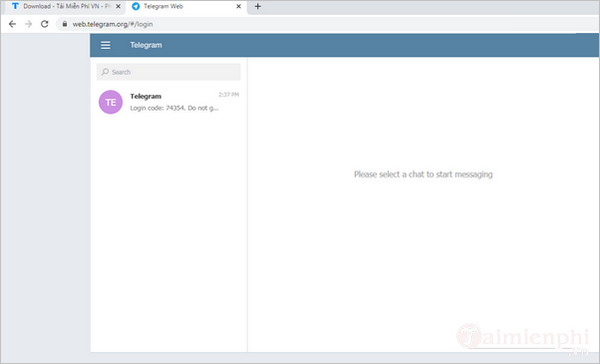Open the Telegram chat with login code
This screenshot has height=364, width=600.
[x=169, y=102]
